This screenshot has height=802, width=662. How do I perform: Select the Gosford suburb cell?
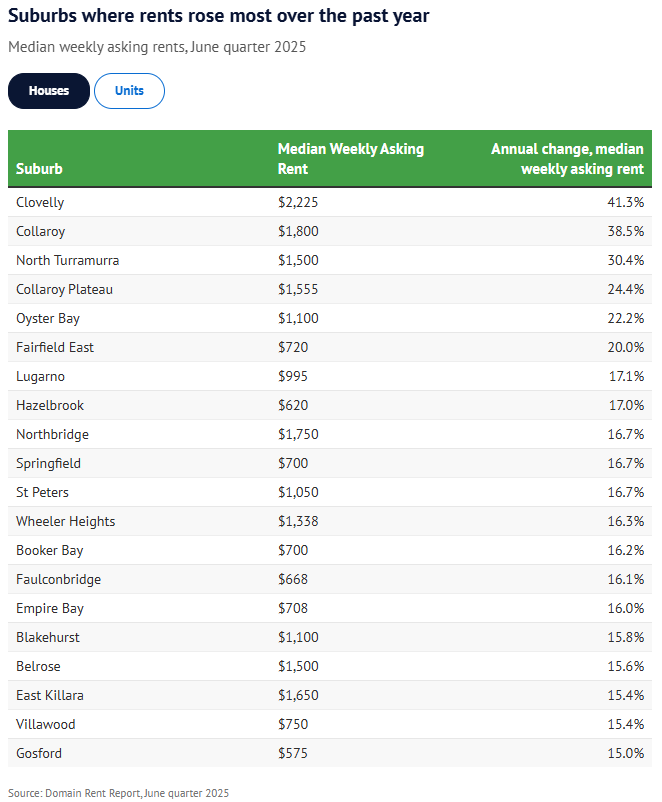coord(39,753)
